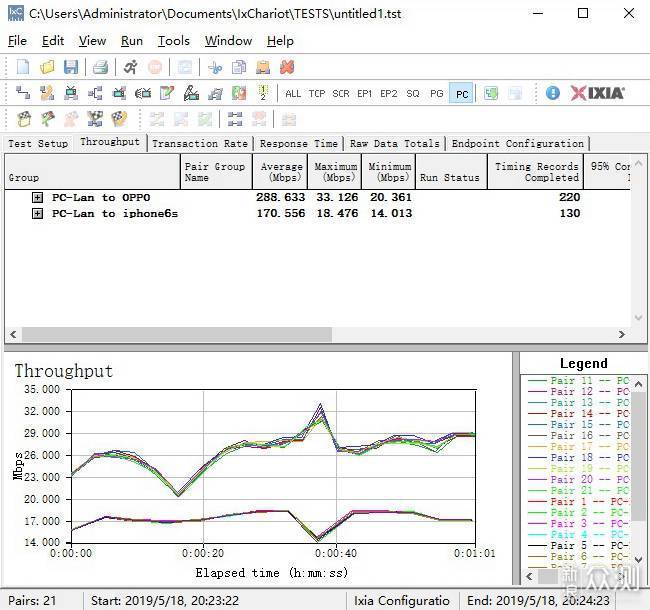The height and width of the screenshot is (610, 650).
Task: Open the Run menu
Action: [132, 41]
